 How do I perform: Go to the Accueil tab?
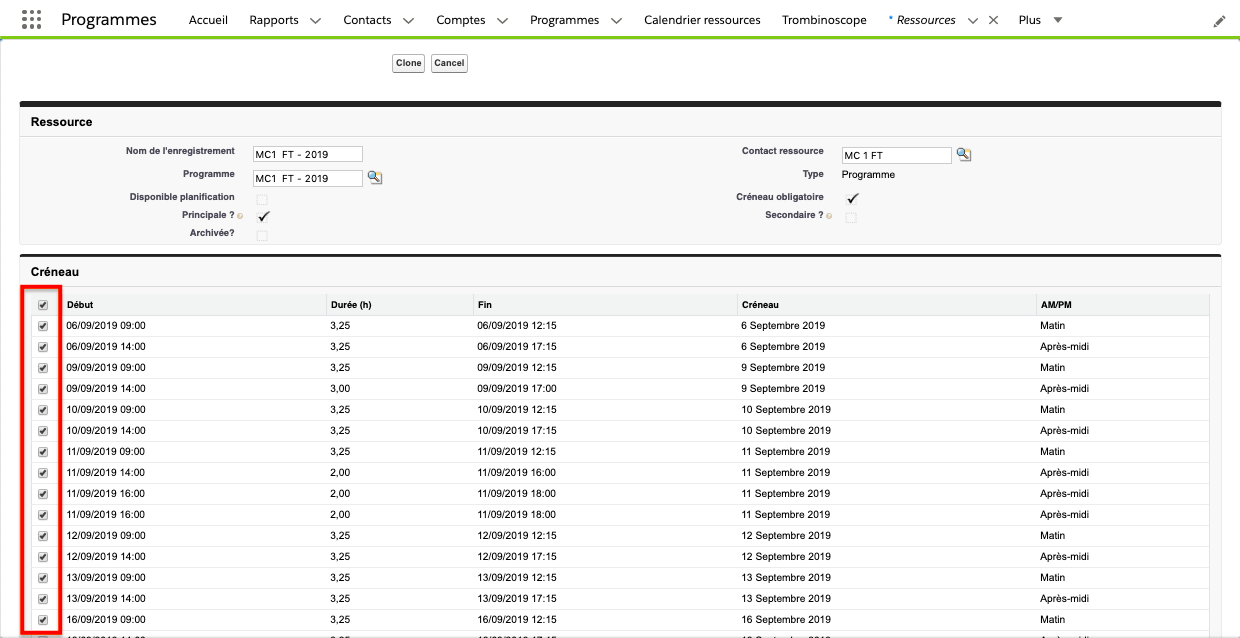click(208, 20)
